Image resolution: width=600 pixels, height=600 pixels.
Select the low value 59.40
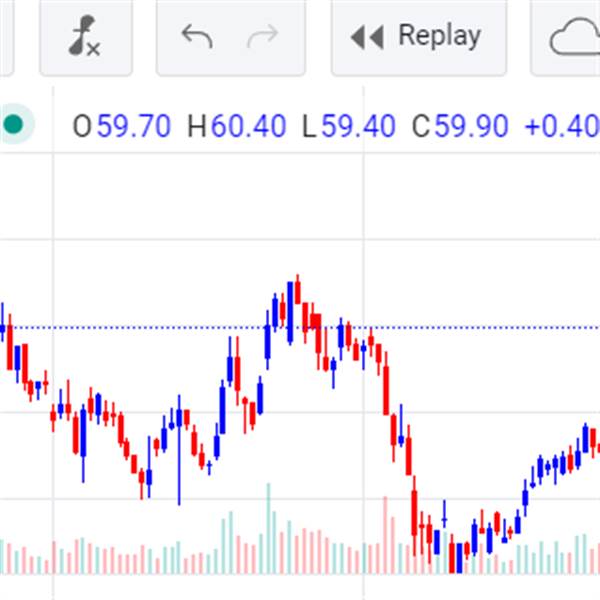pos(358,126)
